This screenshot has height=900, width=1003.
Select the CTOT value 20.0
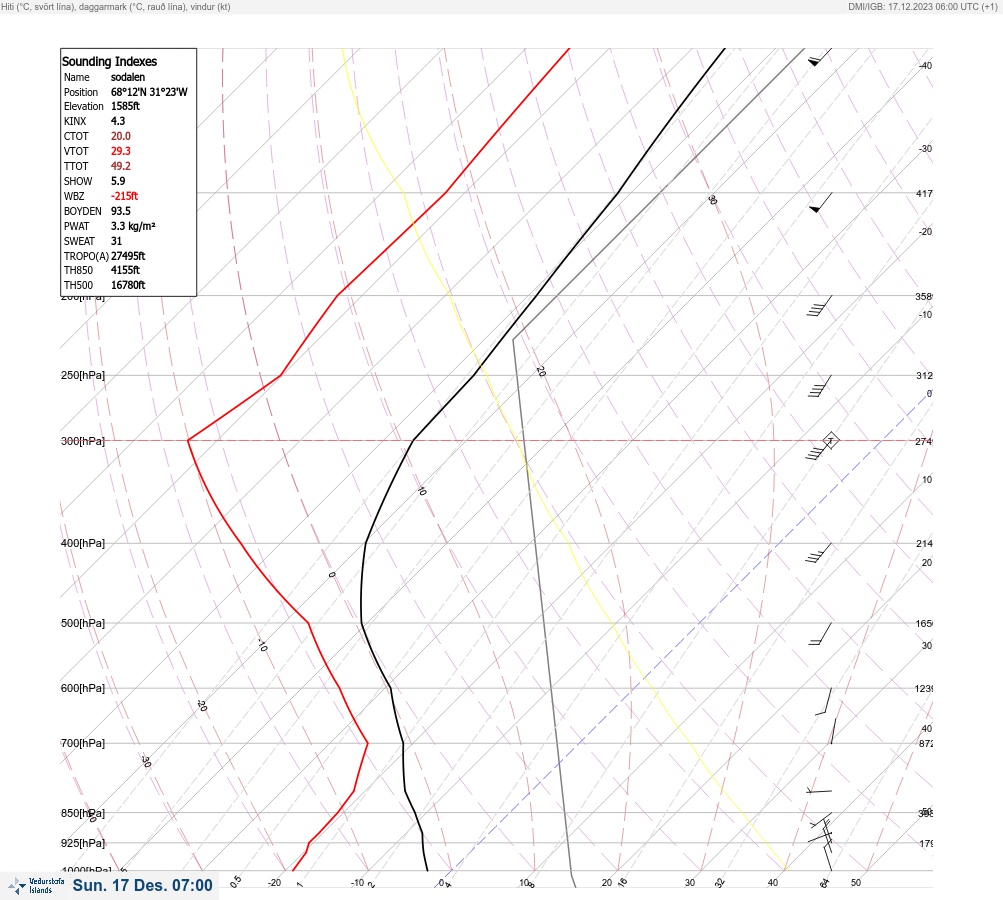tap(120, 136)
